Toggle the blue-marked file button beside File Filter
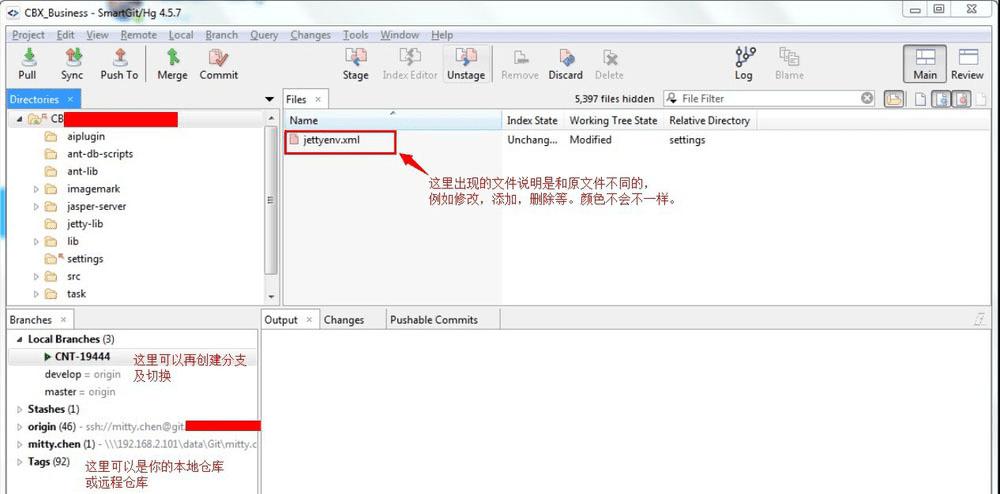This screenshot has width=1000, height=494. pos(940,99)
